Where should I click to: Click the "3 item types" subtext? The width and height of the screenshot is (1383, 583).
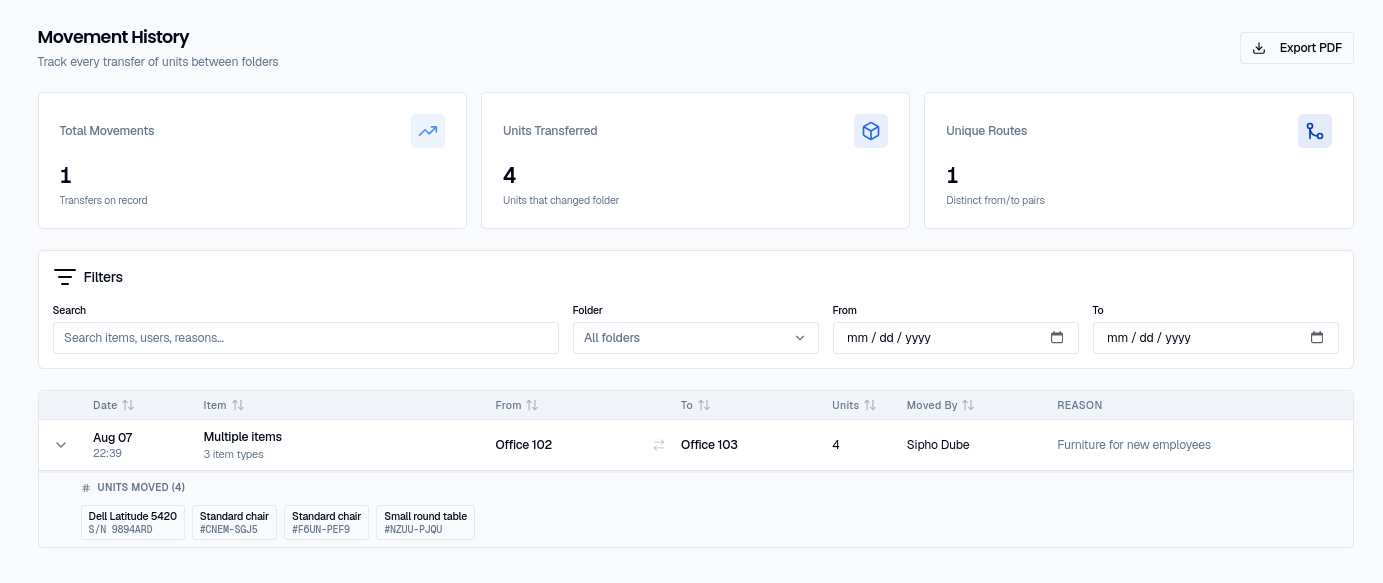(x=233, y=454)
